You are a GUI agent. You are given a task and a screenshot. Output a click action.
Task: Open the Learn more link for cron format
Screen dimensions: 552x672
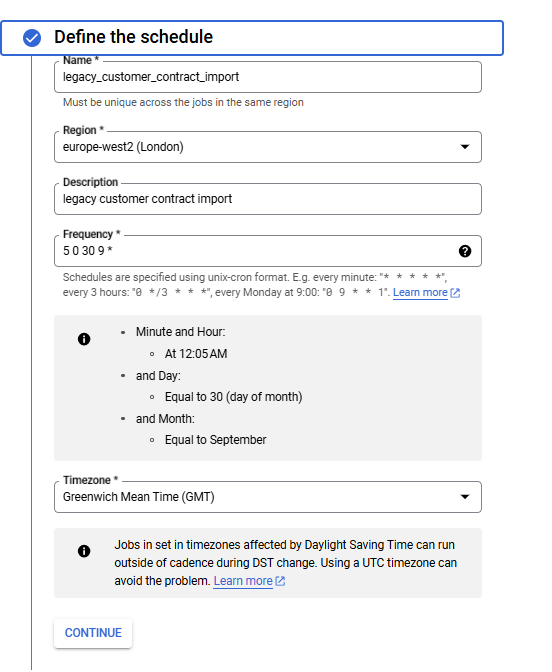click(x=420, y=293)
